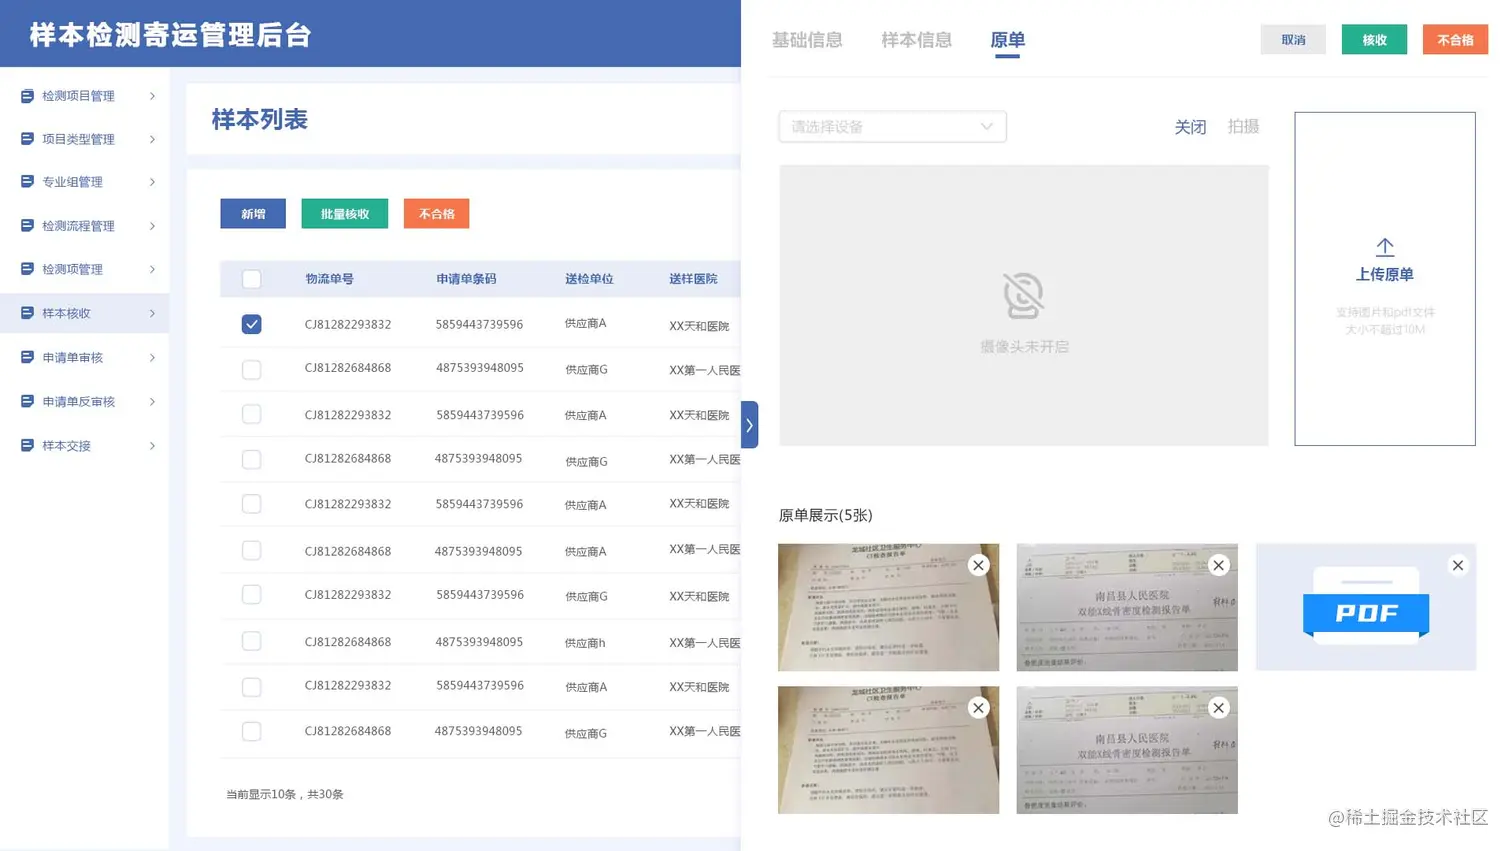The height and width of the screenshot is (851, 1512).
Task: Remove the first original-slip photo in the top row
Action: (979, 565)
